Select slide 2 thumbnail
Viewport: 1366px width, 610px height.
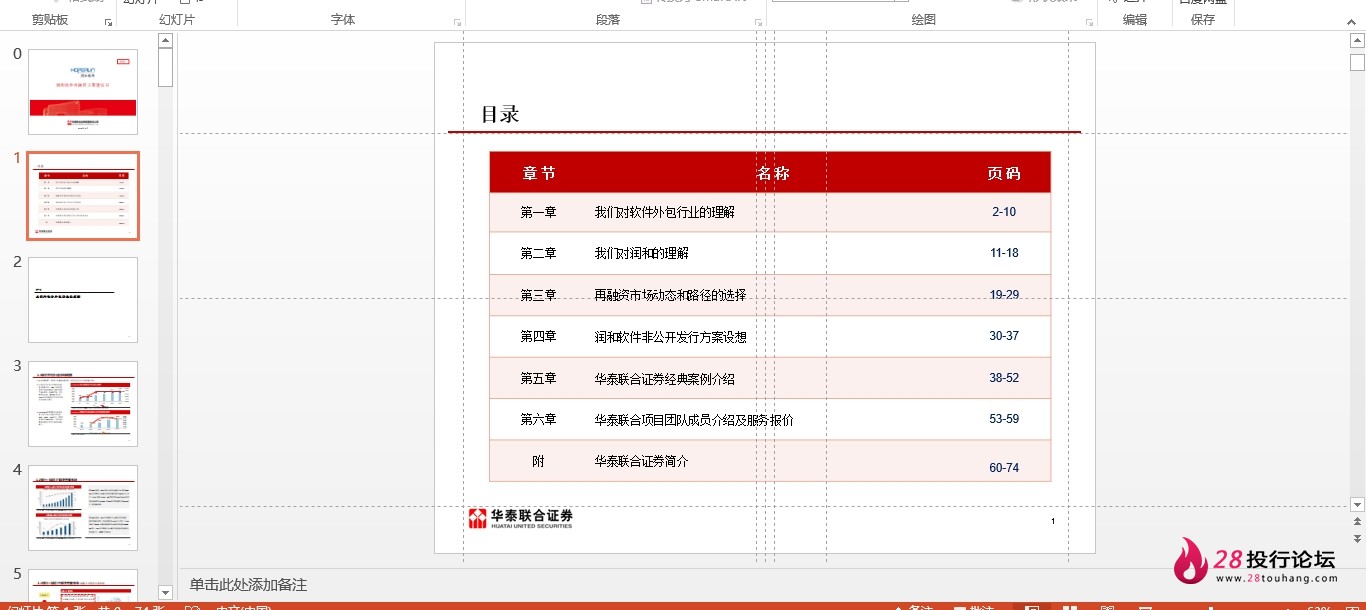[83, 300]
